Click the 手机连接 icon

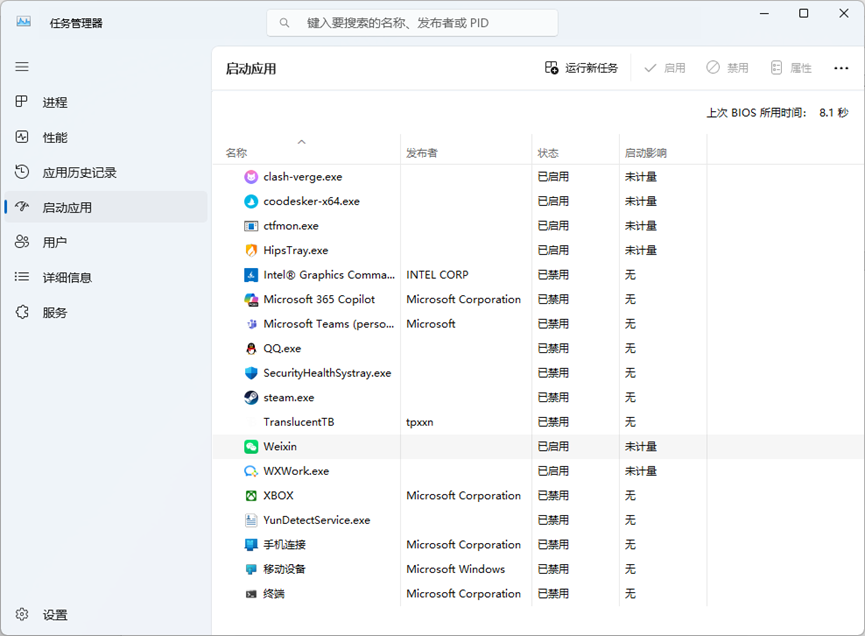[251, 545]
